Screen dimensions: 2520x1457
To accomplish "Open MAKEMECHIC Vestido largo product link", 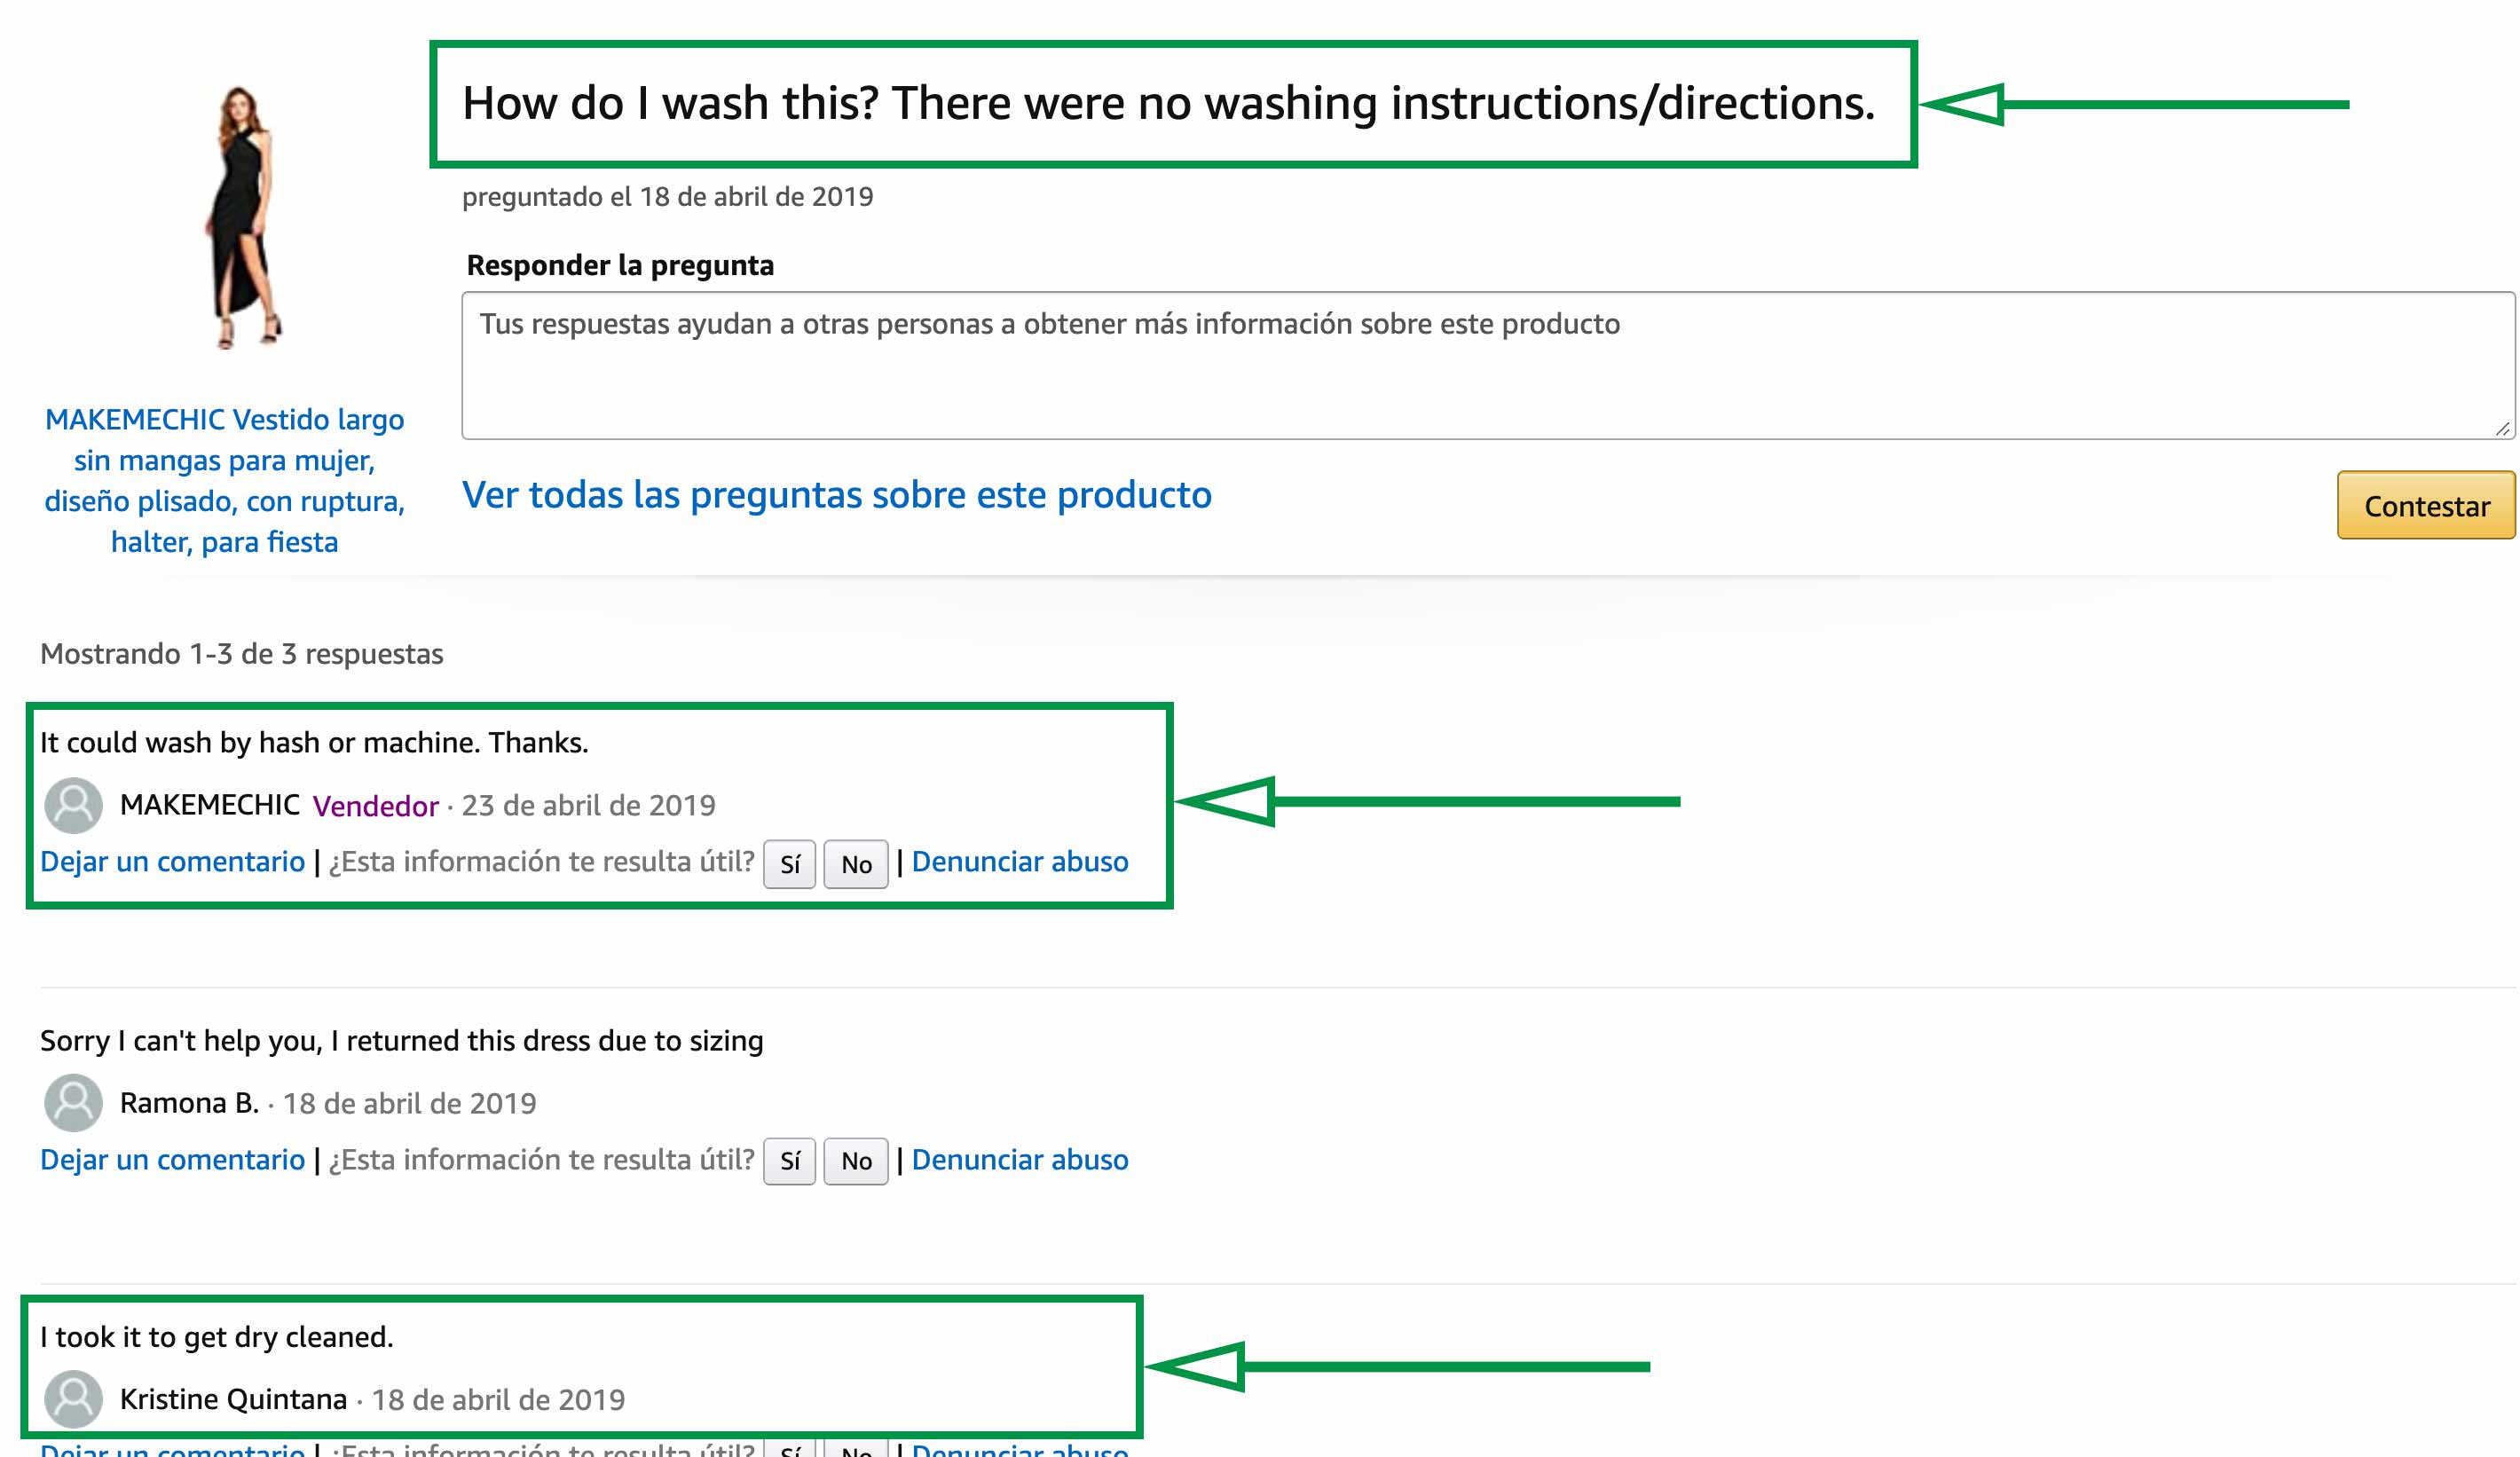I will (x=225, y=480).
